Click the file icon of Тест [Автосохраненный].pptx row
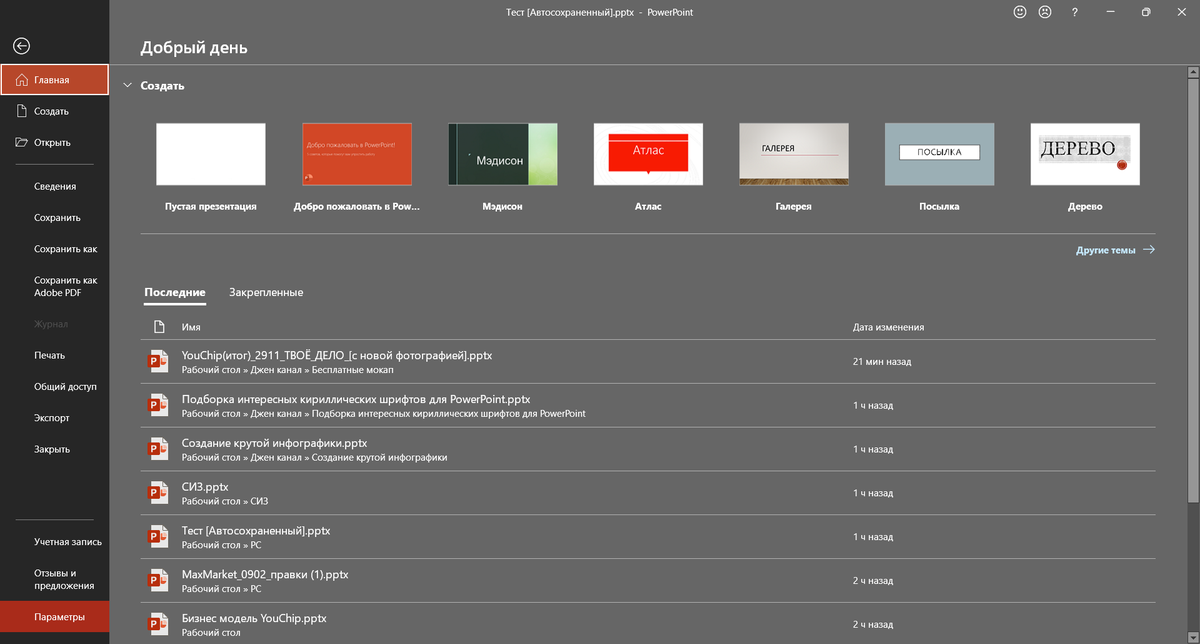Image resolution: width=1200 pixels, height=644 pixels. point(158,537)
